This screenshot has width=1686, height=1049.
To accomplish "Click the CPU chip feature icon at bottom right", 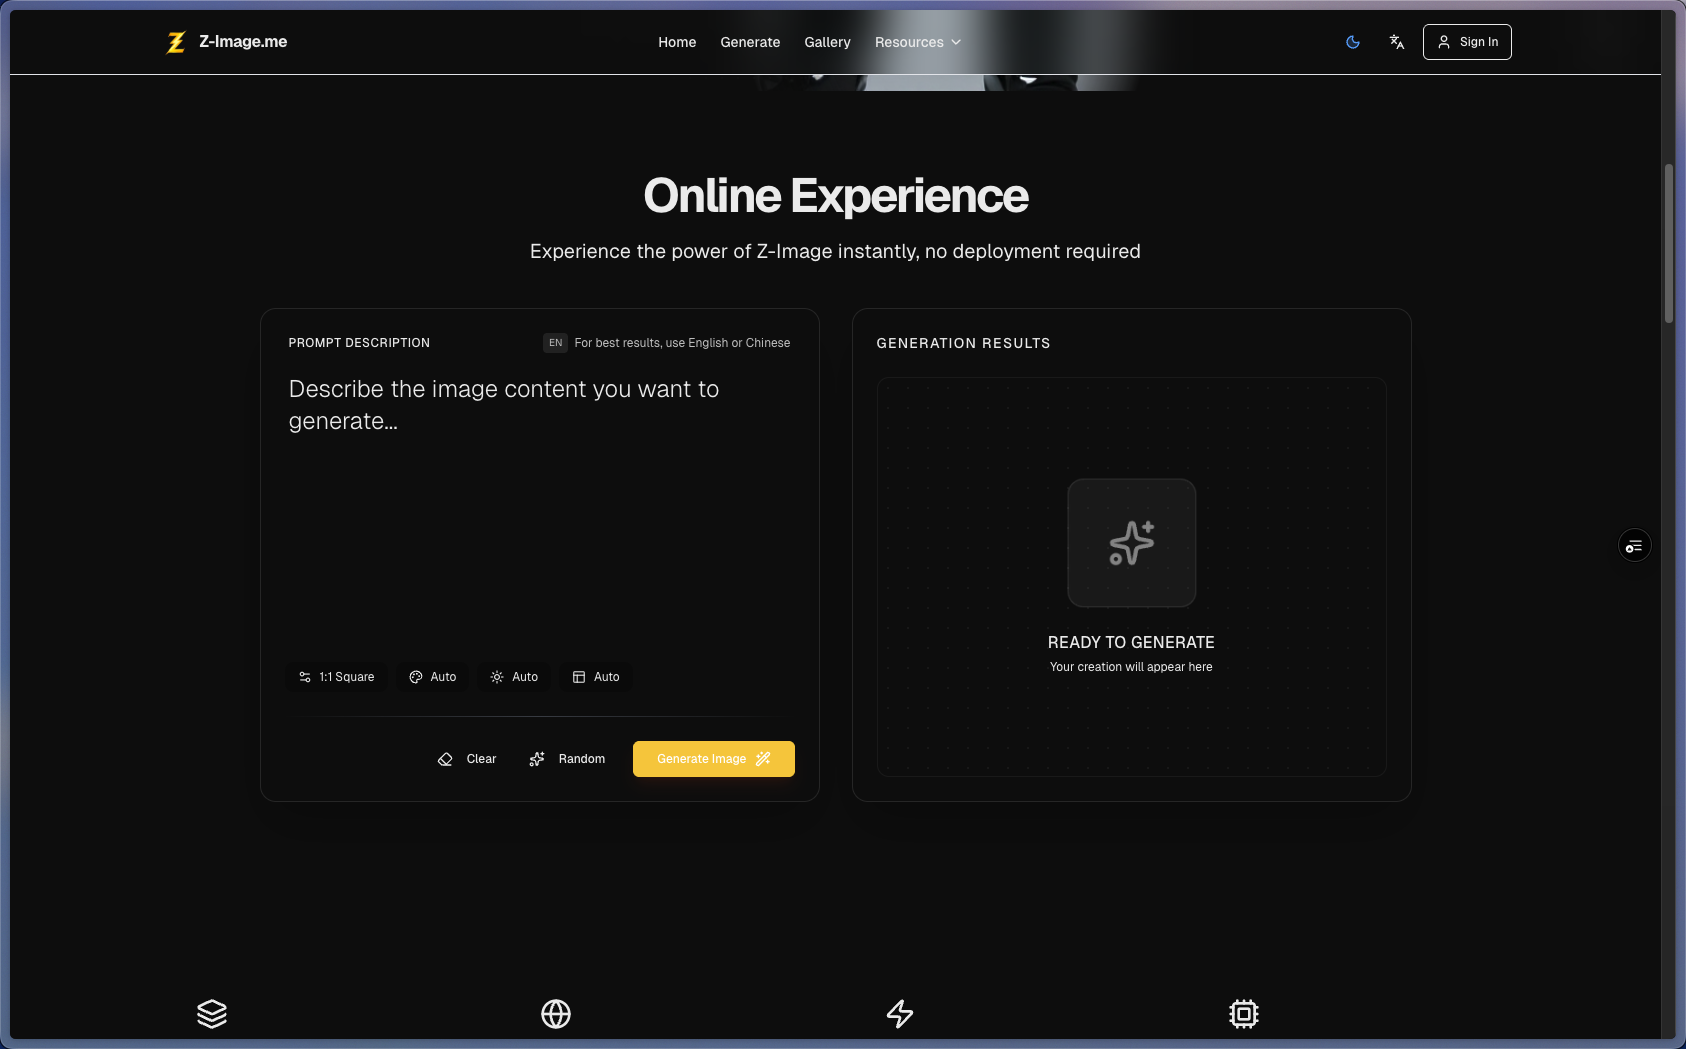I will pyautogui.click(x=1243, y=1014).
